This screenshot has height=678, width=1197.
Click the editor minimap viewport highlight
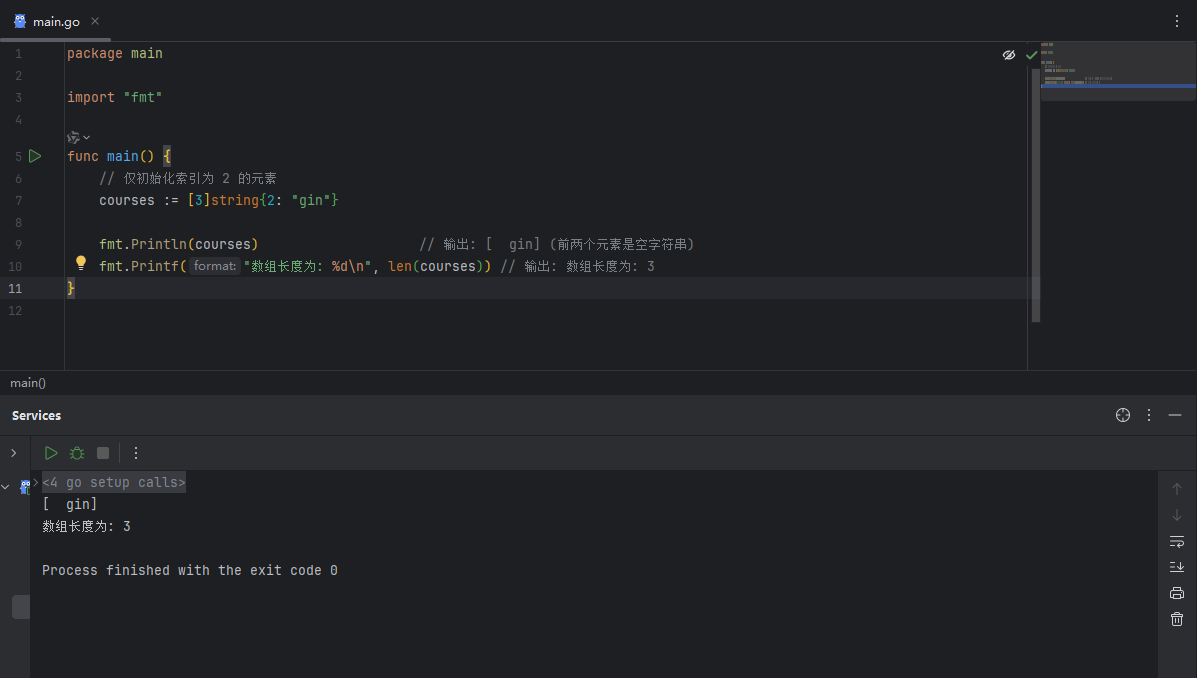point(1117,87)
